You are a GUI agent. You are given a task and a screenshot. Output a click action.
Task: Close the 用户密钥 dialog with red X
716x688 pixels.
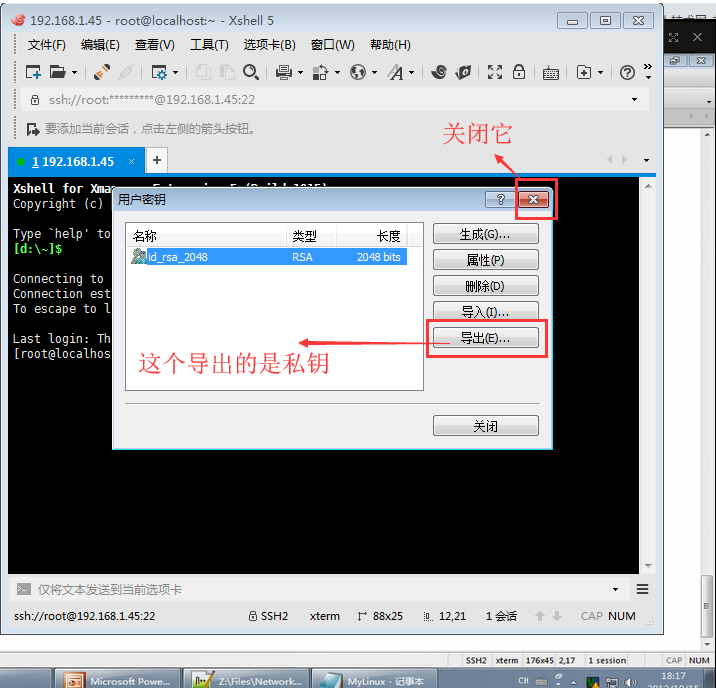coord(533,200)
